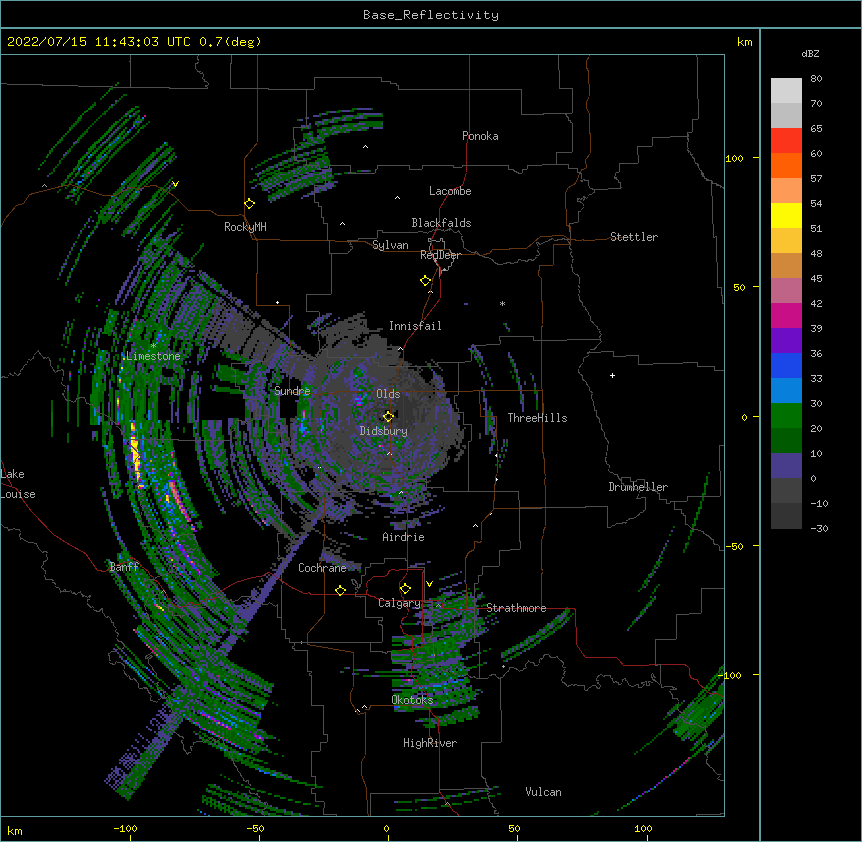Click the HighRiver label
The height and width of the screenshot is (842, 862).
point(430,743)
